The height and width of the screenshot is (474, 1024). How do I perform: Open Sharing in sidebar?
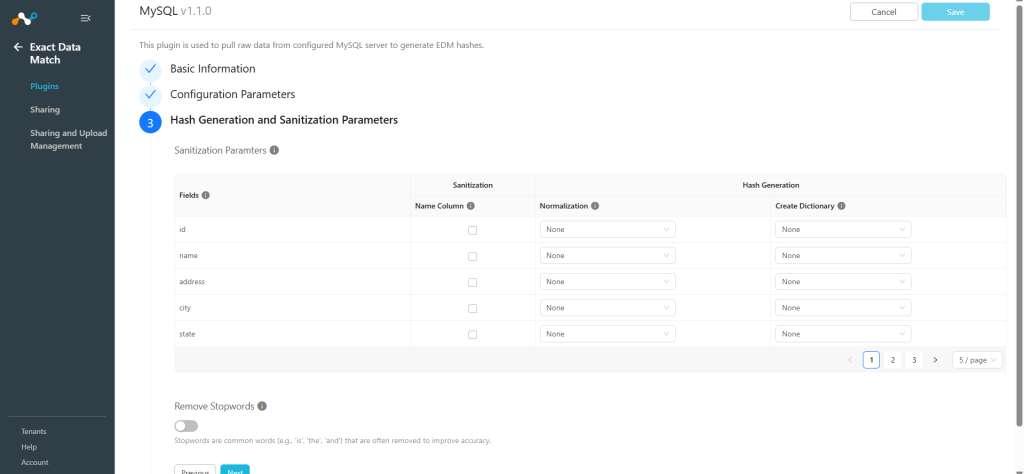(44, 110)
